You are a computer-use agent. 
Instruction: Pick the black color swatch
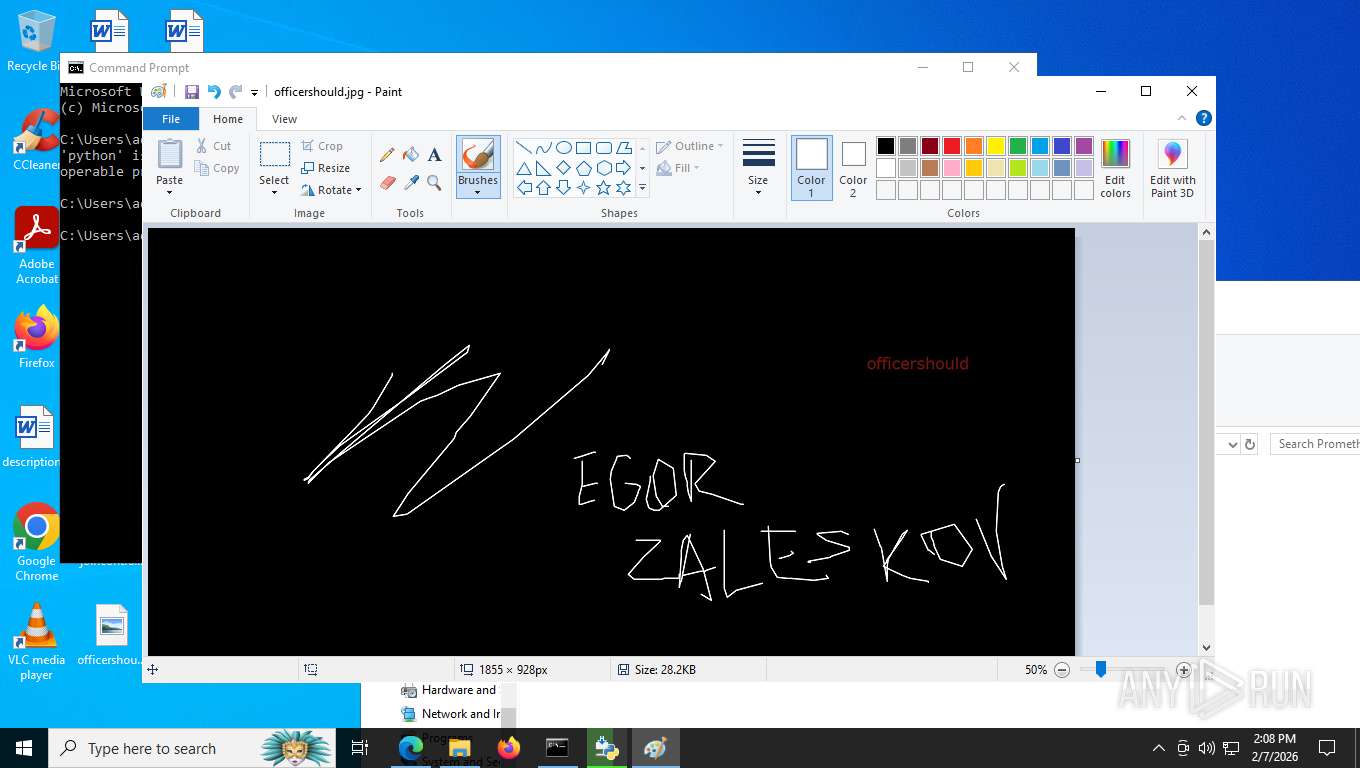coord(886,146)
